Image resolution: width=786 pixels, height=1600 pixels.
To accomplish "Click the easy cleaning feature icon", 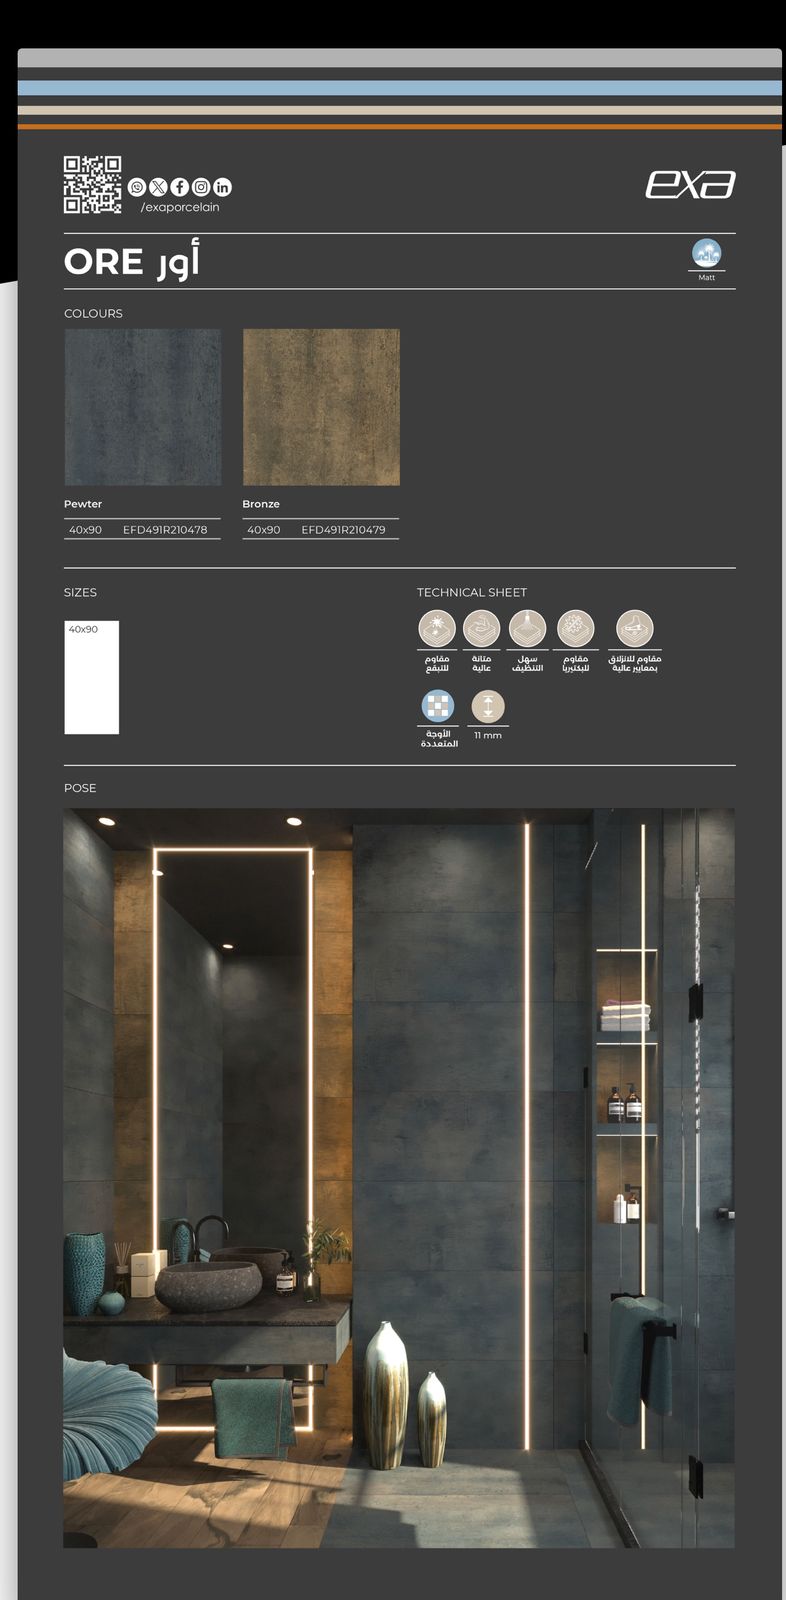I will pyautogui.click(x=527, y=629).
